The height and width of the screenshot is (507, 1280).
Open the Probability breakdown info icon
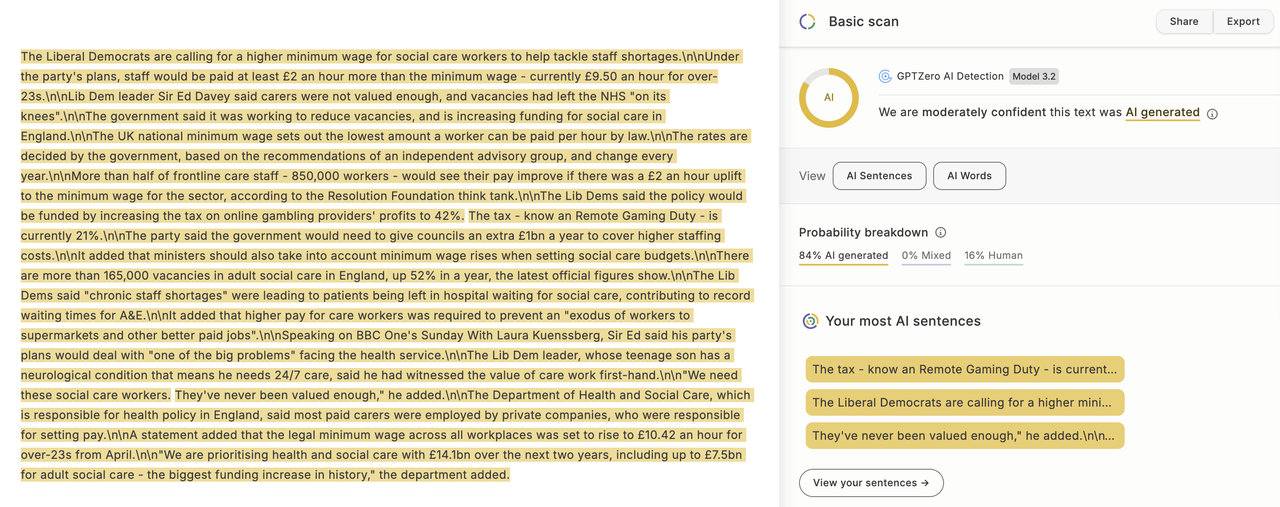click(x=940, y=232)
